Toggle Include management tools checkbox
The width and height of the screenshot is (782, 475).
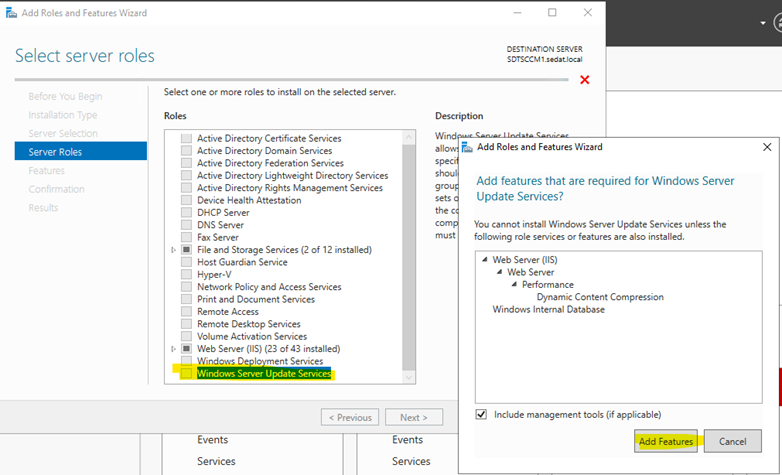[481, 414]
